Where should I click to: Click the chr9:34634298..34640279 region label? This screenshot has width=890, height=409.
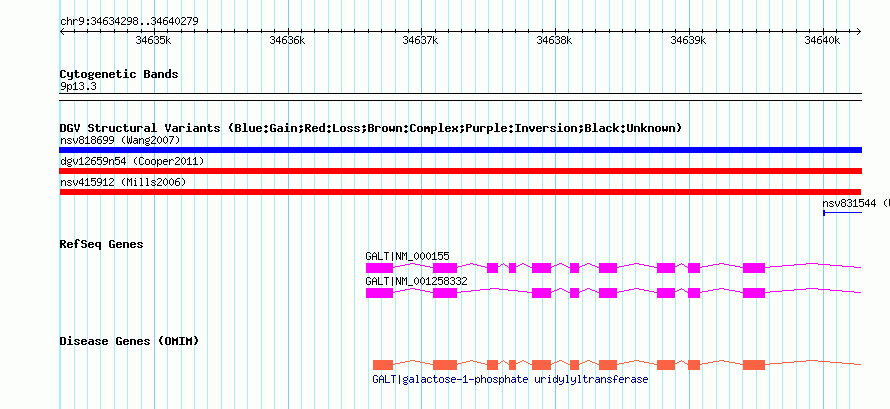click(x=129, y=22)
